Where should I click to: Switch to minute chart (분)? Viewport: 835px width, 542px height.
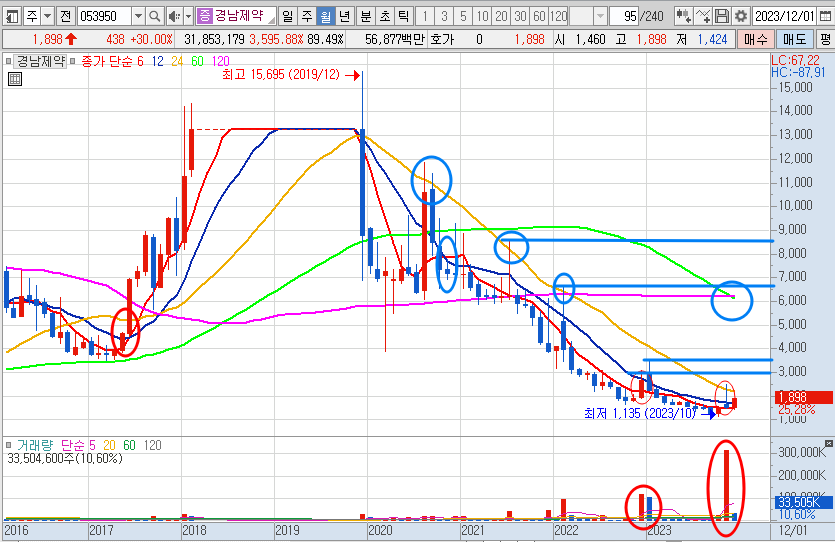[366, 17]
